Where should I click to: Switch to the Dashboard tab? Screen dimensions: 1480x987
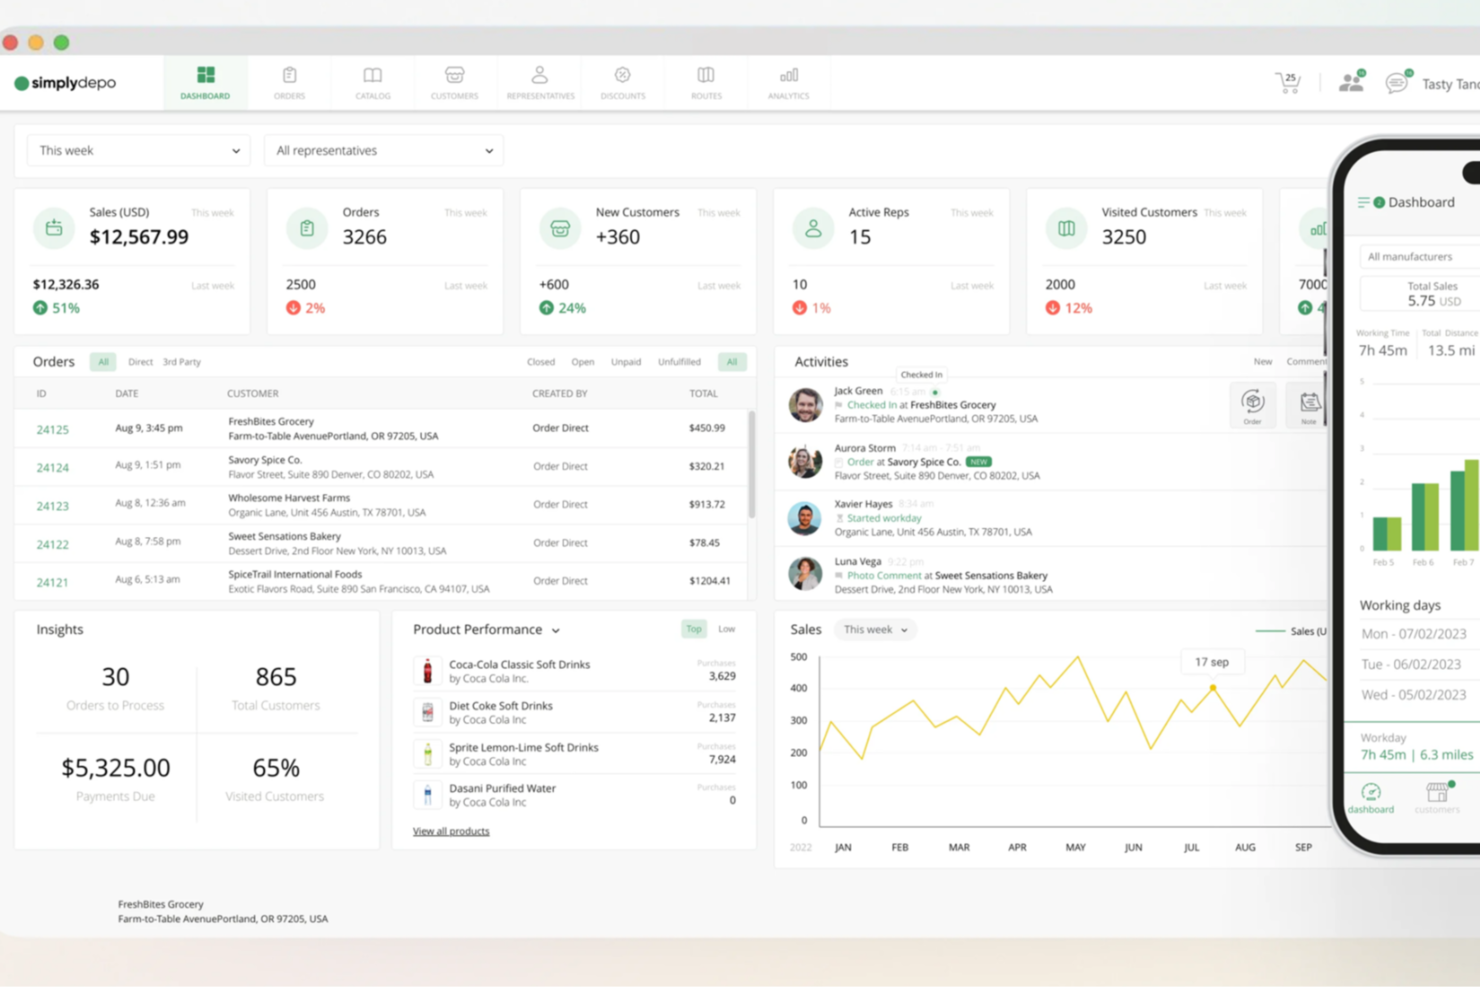[204, 82]
